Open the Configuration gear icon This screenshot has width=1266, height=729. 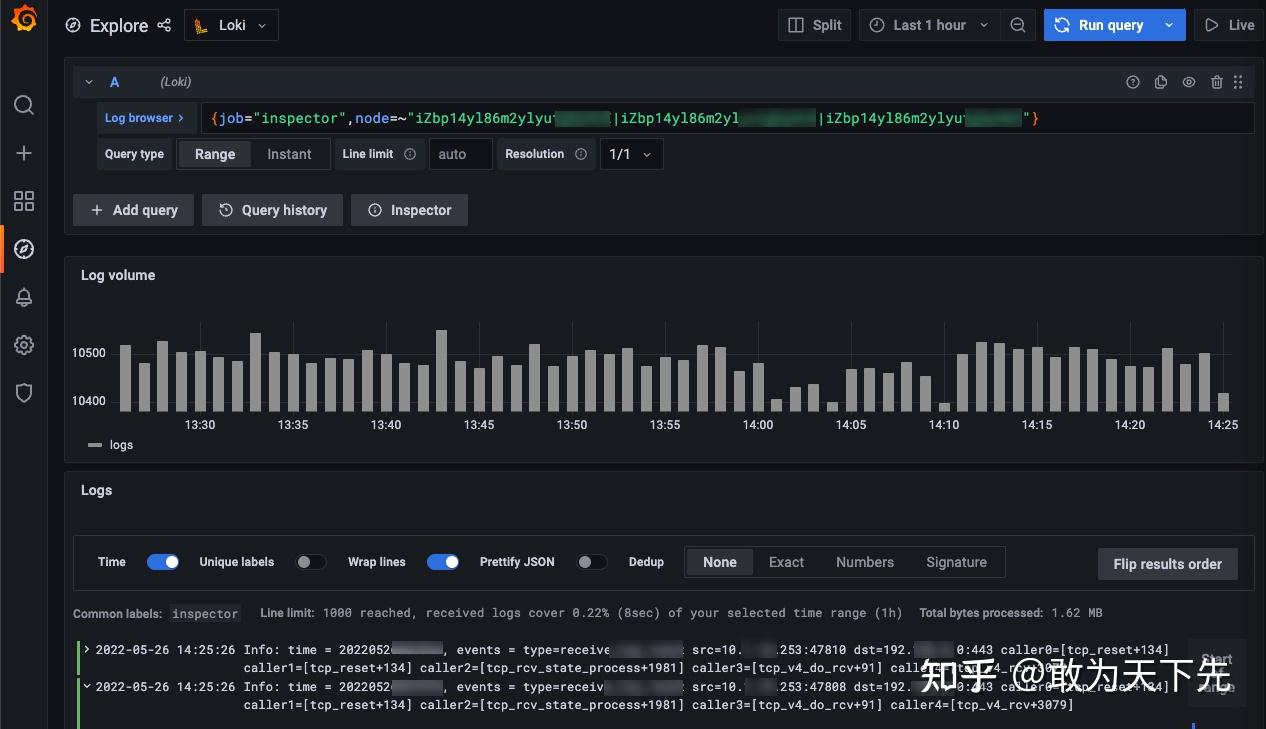(24, 345)
